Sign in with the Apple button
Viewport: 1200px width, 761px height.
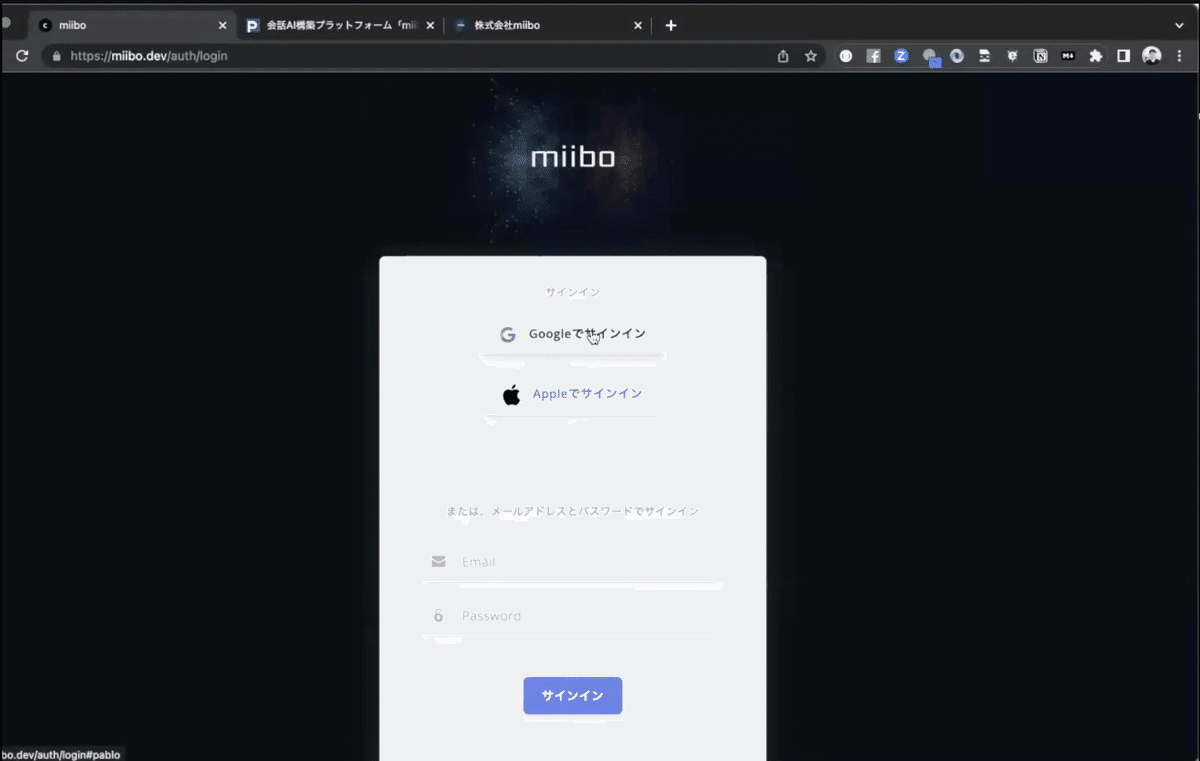click(x=573, y=394)
